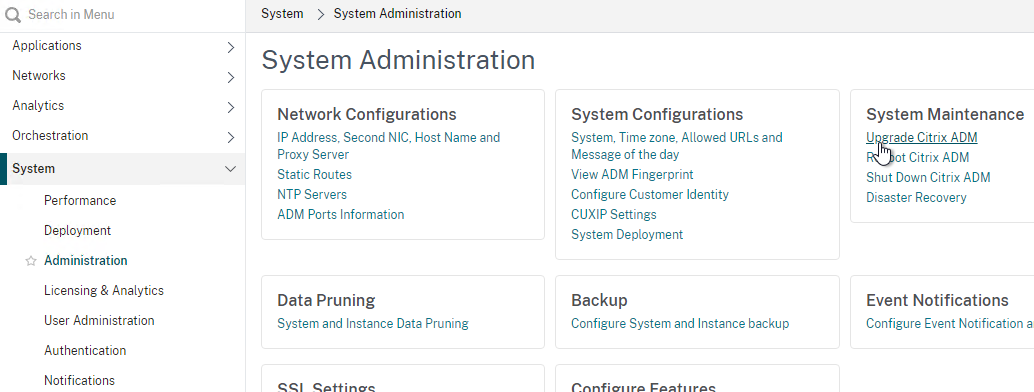Click the Disaster Recovery link

point(916,197)
